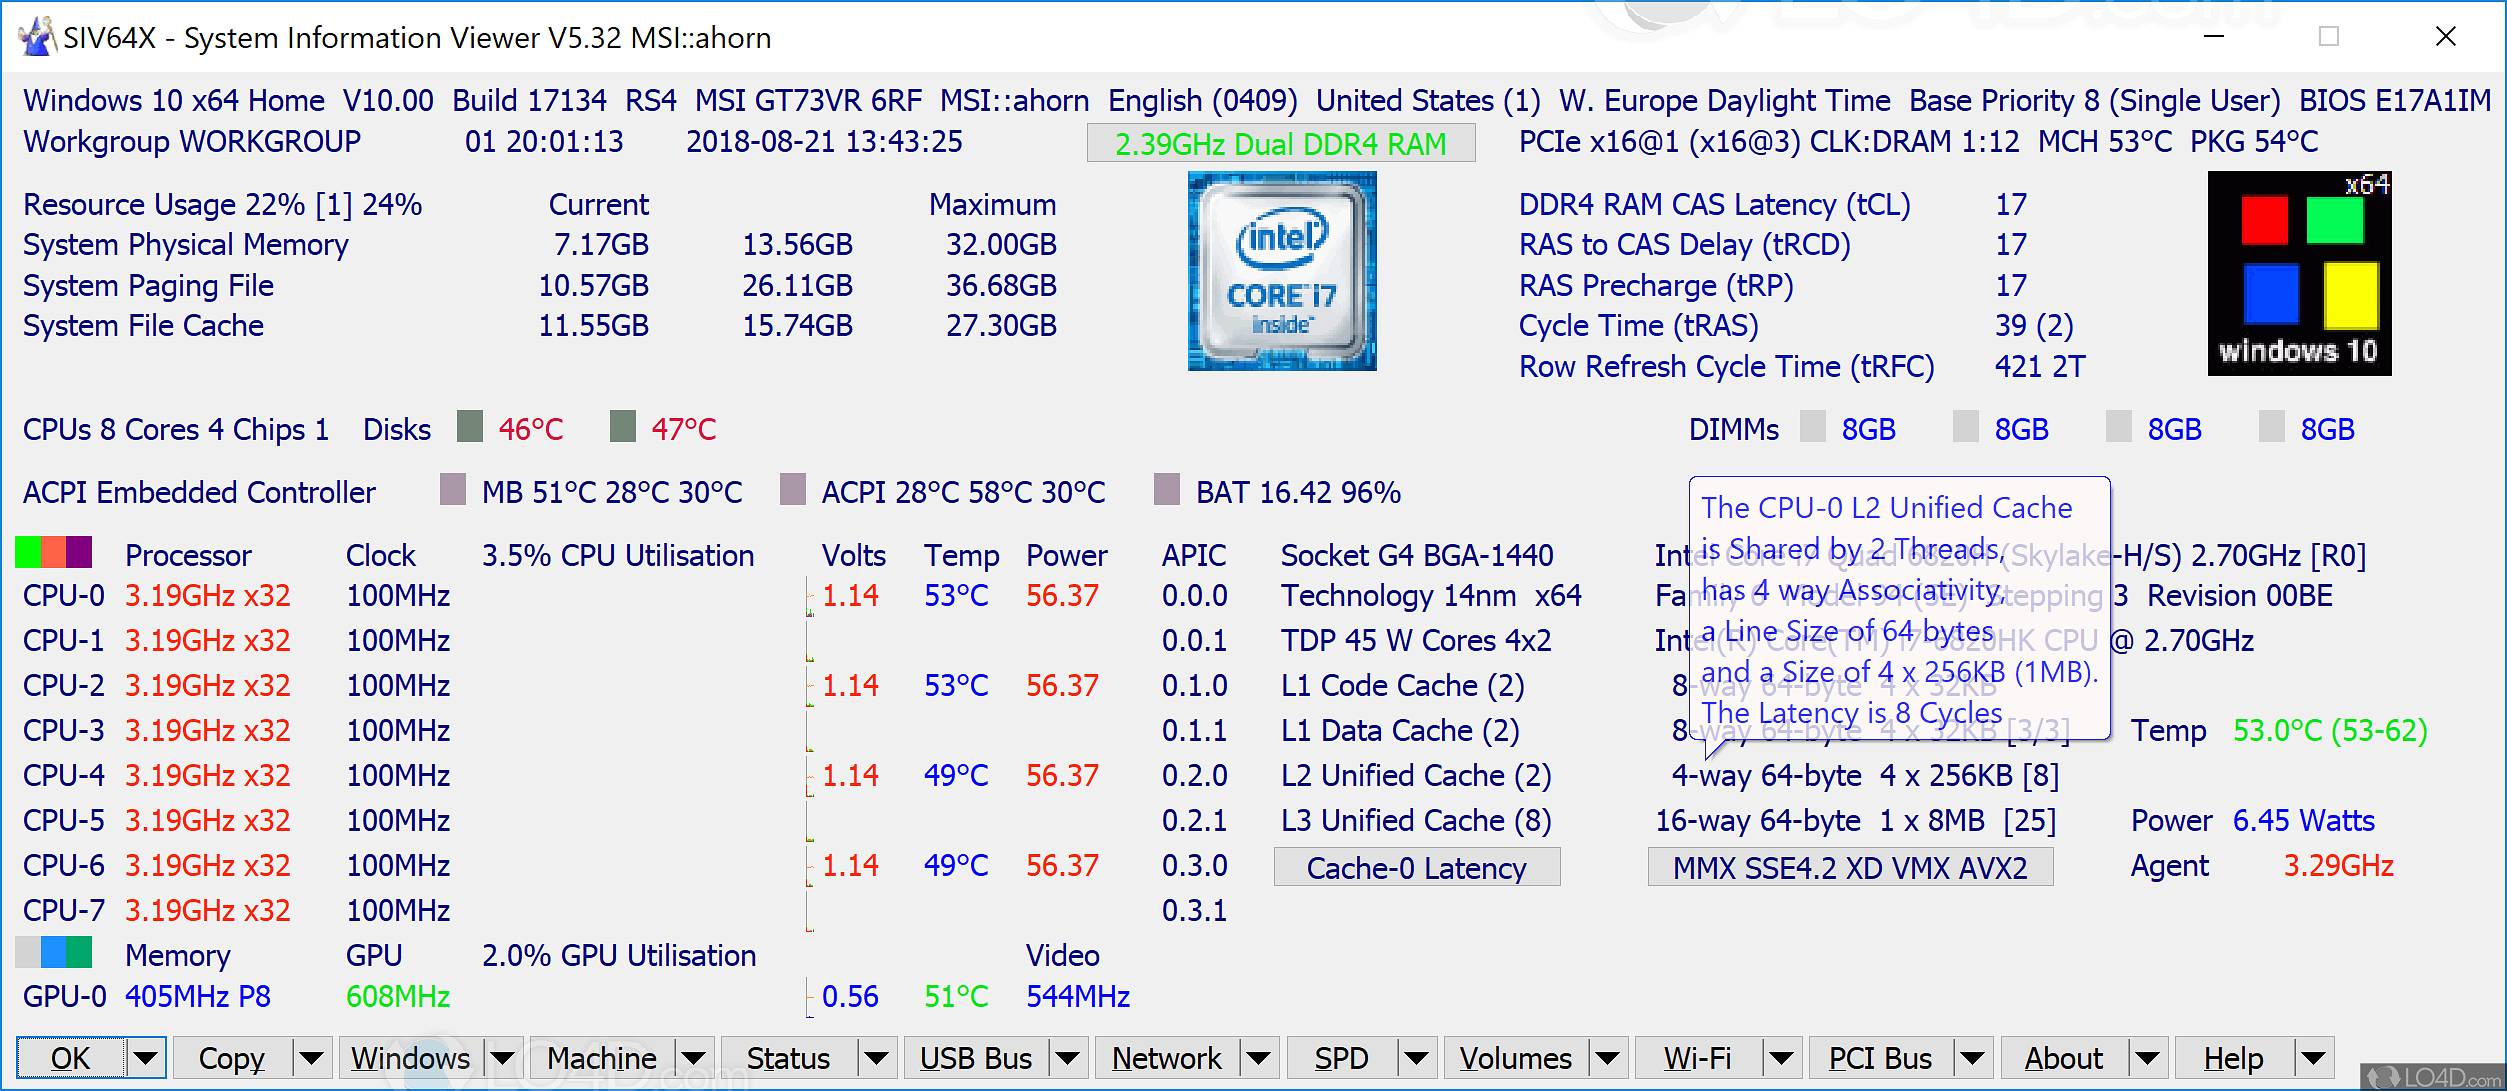Click the Processor color legend swatch
This screenshot has height=1091, width=2507.
point(54,552)
